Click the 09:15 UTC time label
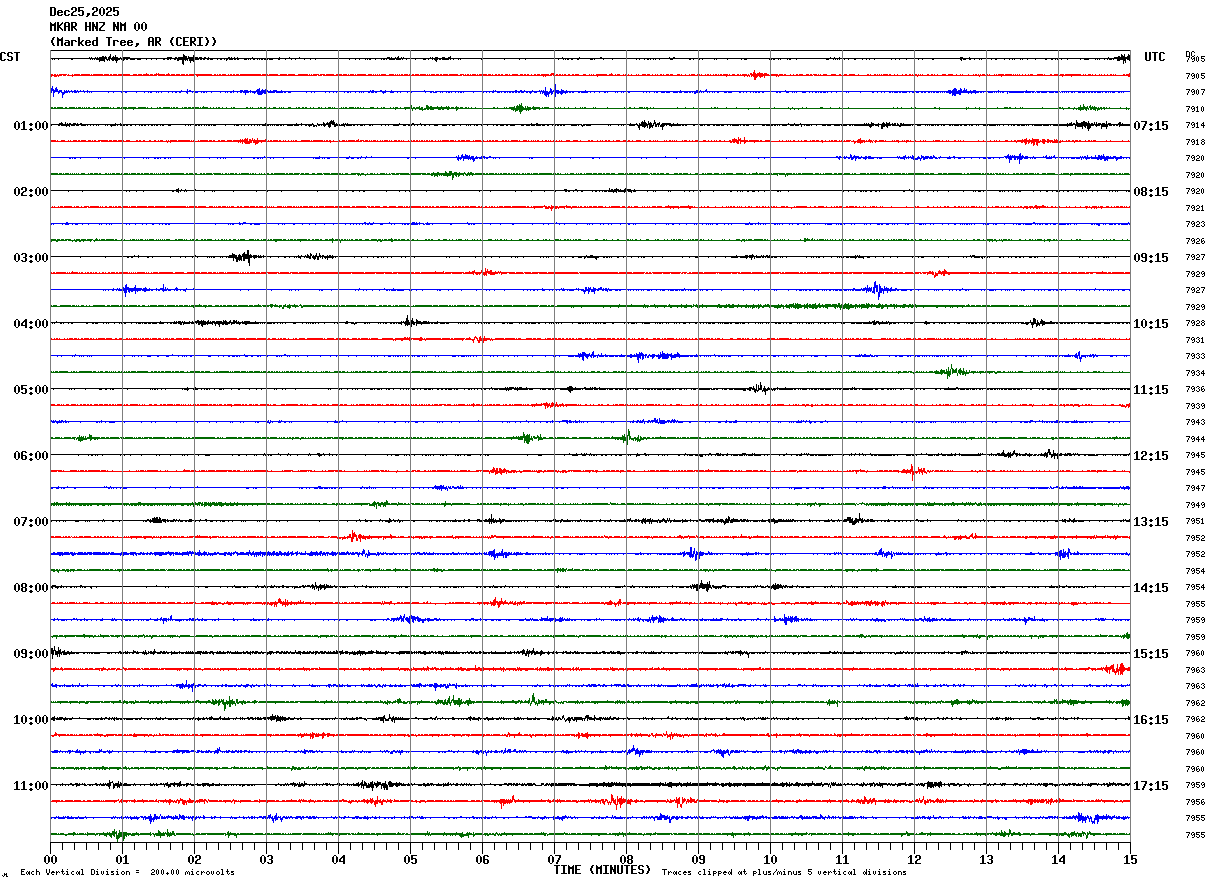The width and height of the screenshot is (1210, 886). tap(1150, 258)
